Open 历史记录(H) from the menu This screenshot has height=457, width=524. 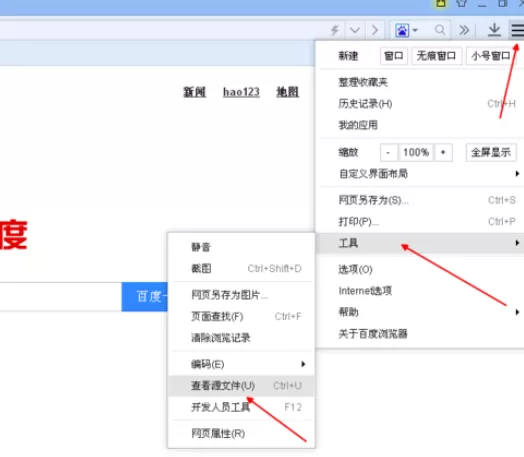(x=420, y=104)
